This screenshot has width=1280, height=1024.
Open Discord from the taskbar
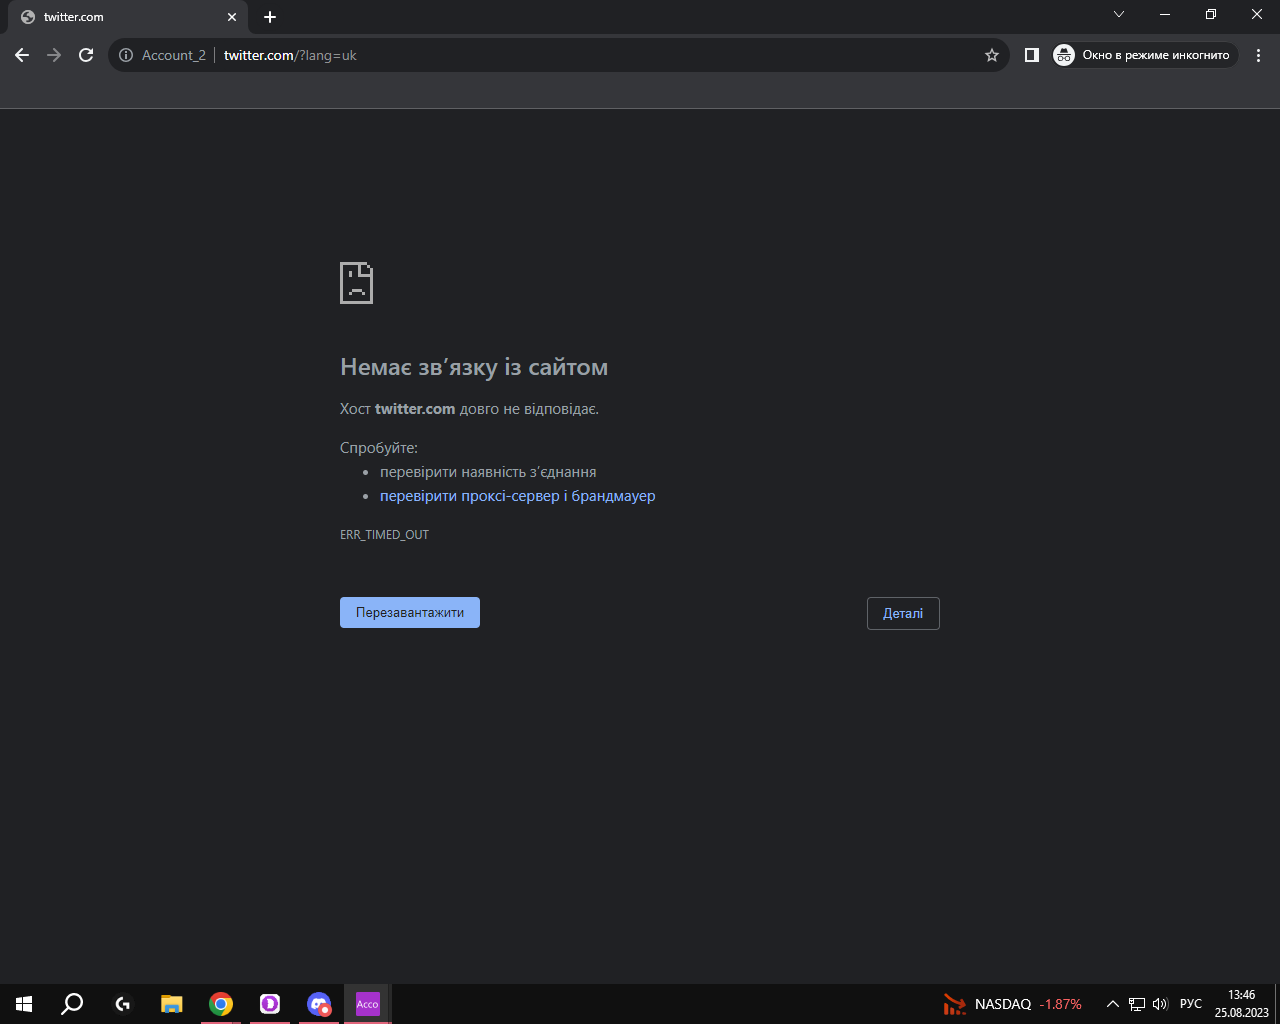coord(319,1004)
